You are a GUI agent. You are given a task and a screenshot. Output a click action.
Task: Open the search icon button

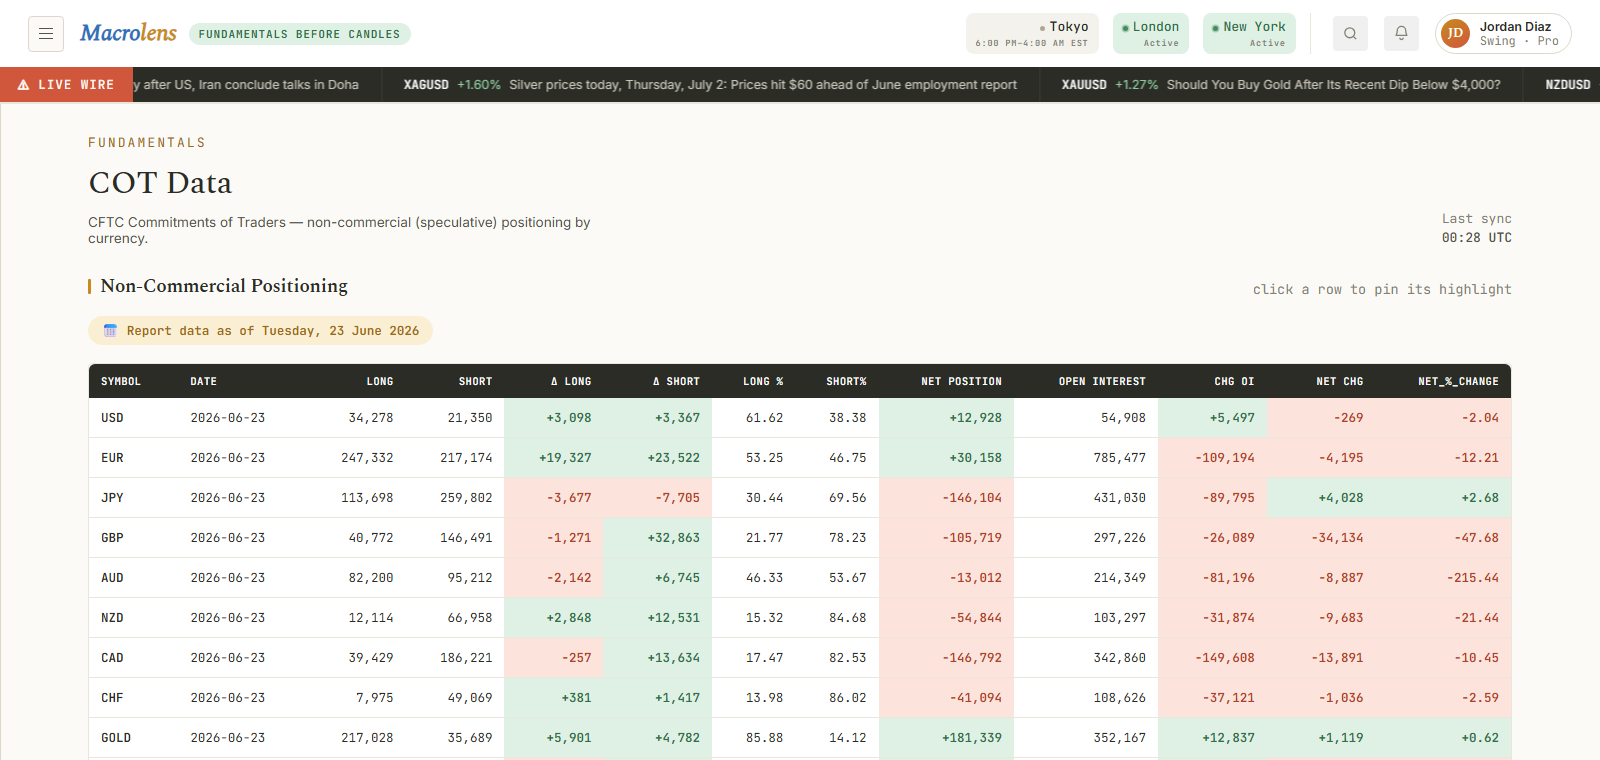[1350, 33]
